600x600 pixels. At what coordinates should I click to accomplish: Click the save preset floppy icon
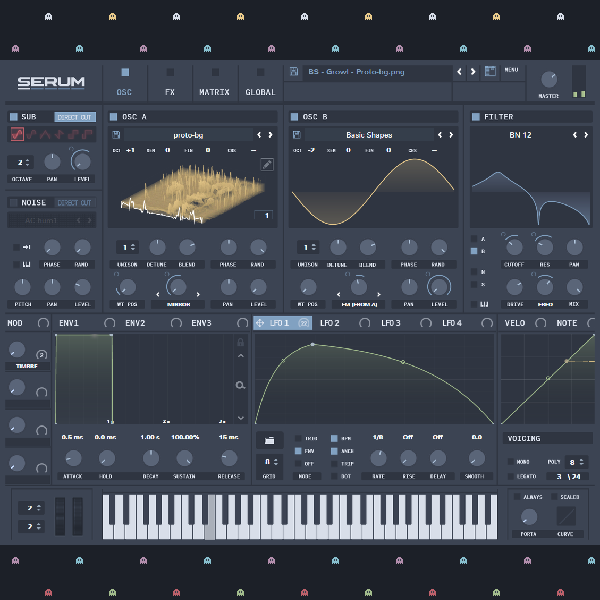(x=294, y=72)
